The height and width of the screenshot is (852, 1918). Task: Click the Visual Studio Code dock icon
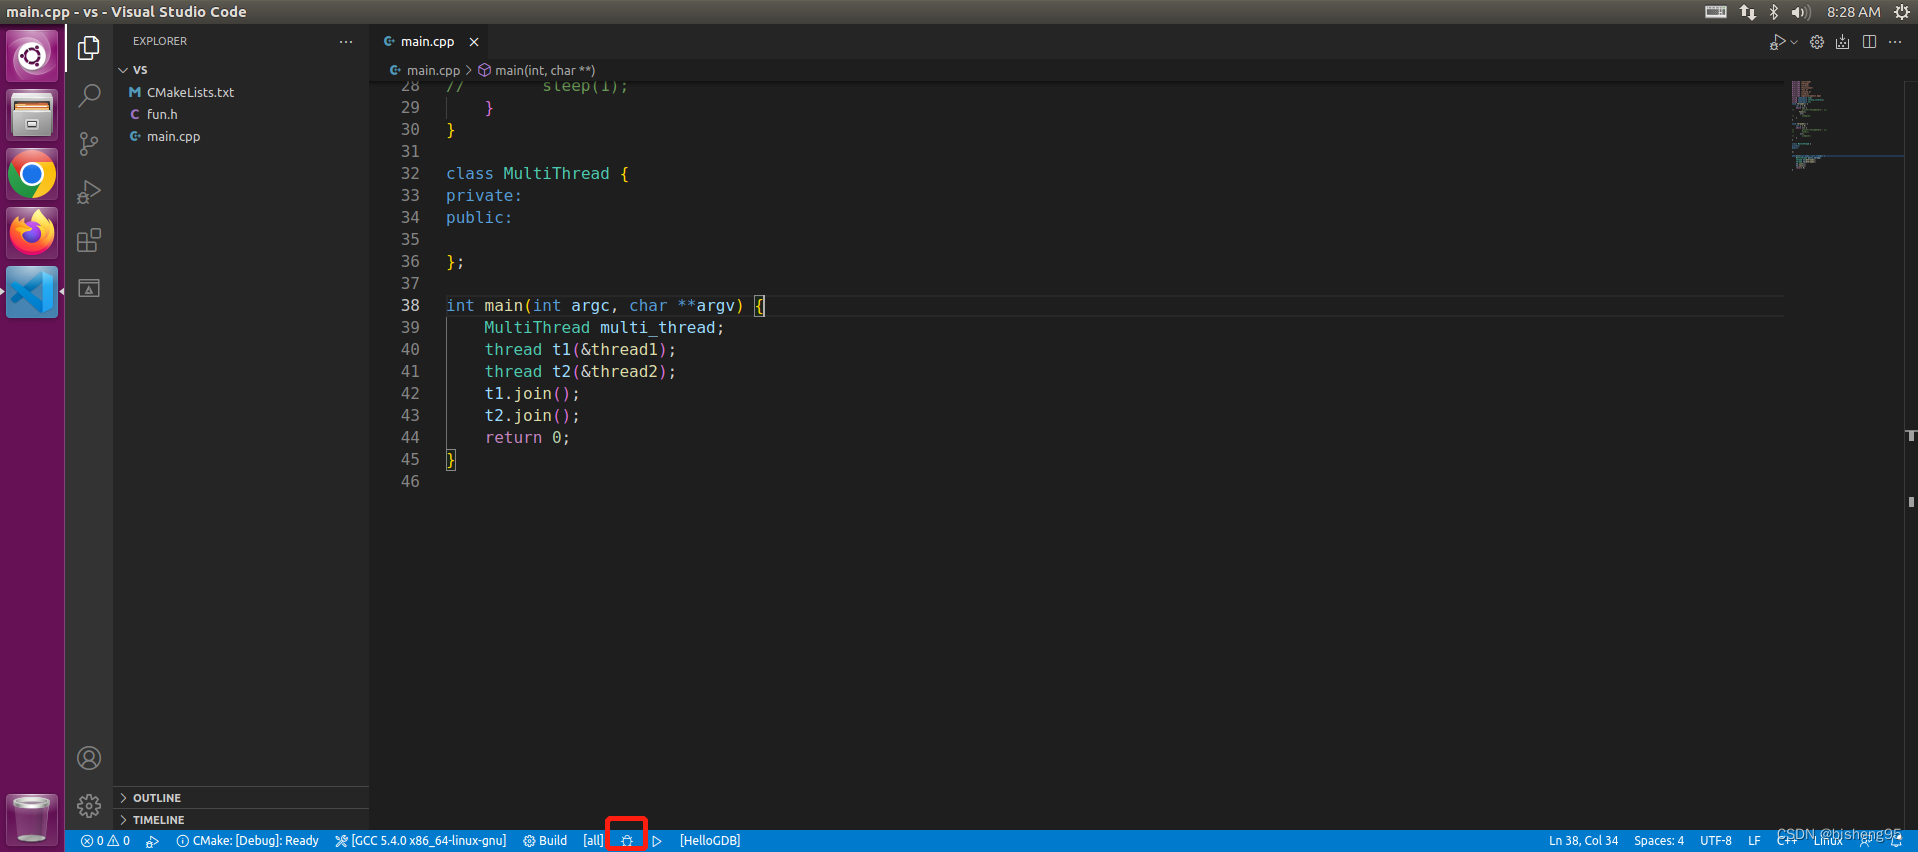(32, 292)
